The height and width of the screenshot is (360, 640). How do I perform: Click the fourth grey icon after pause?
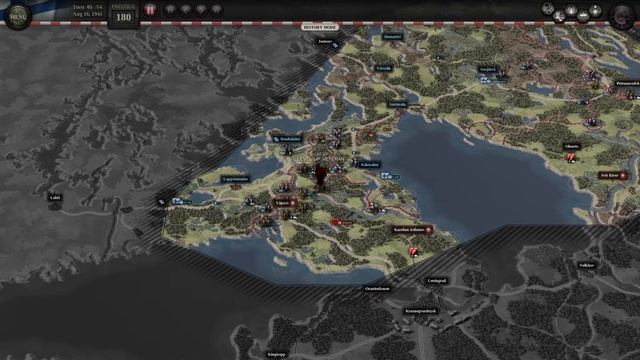pos(217,9)
